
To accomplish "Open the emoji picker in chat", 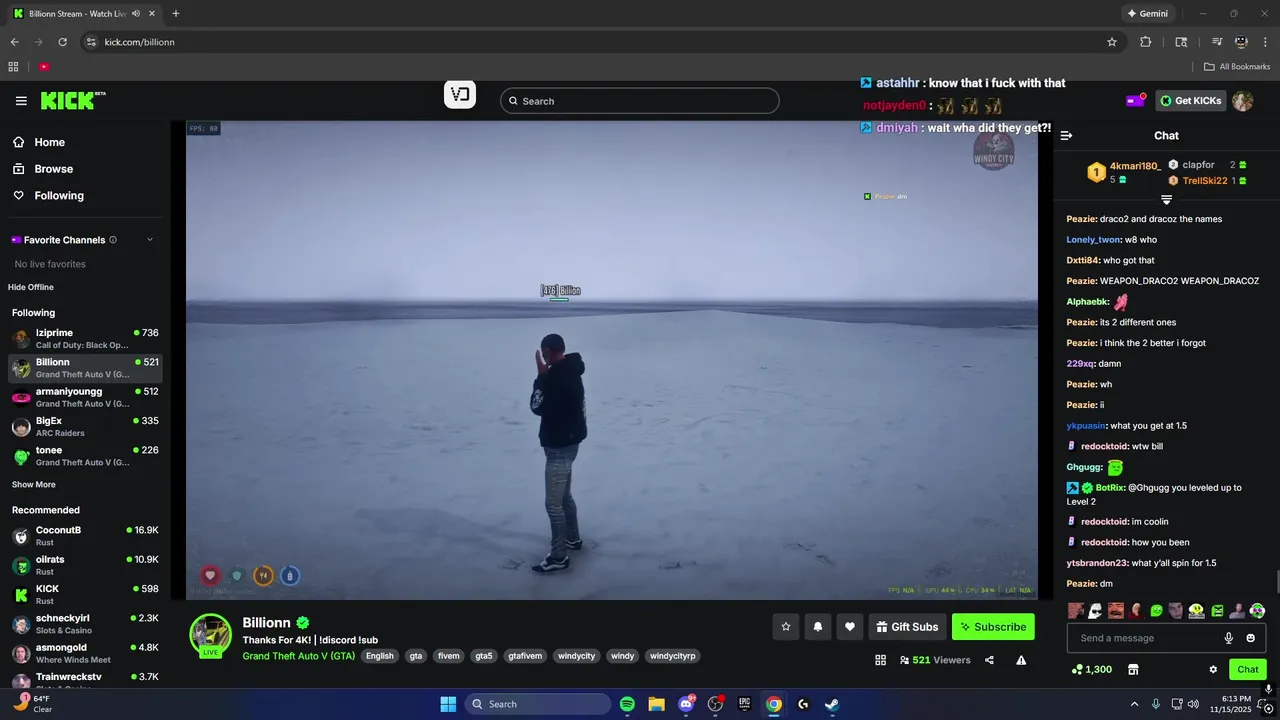I will click(x=1251, y=638).
